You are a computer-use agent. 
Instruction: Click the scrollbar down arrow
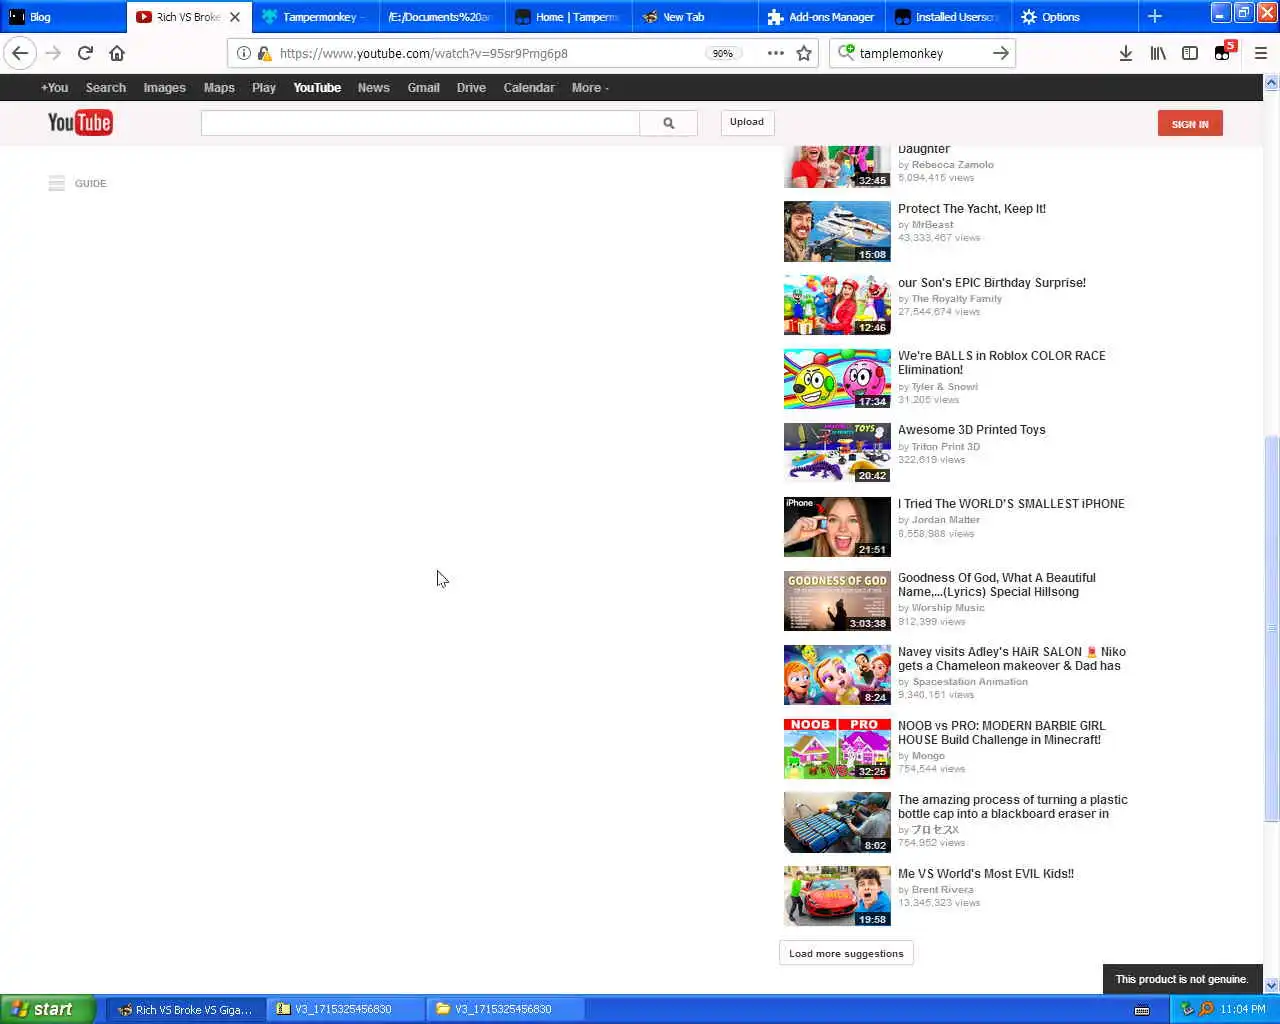1271,986
